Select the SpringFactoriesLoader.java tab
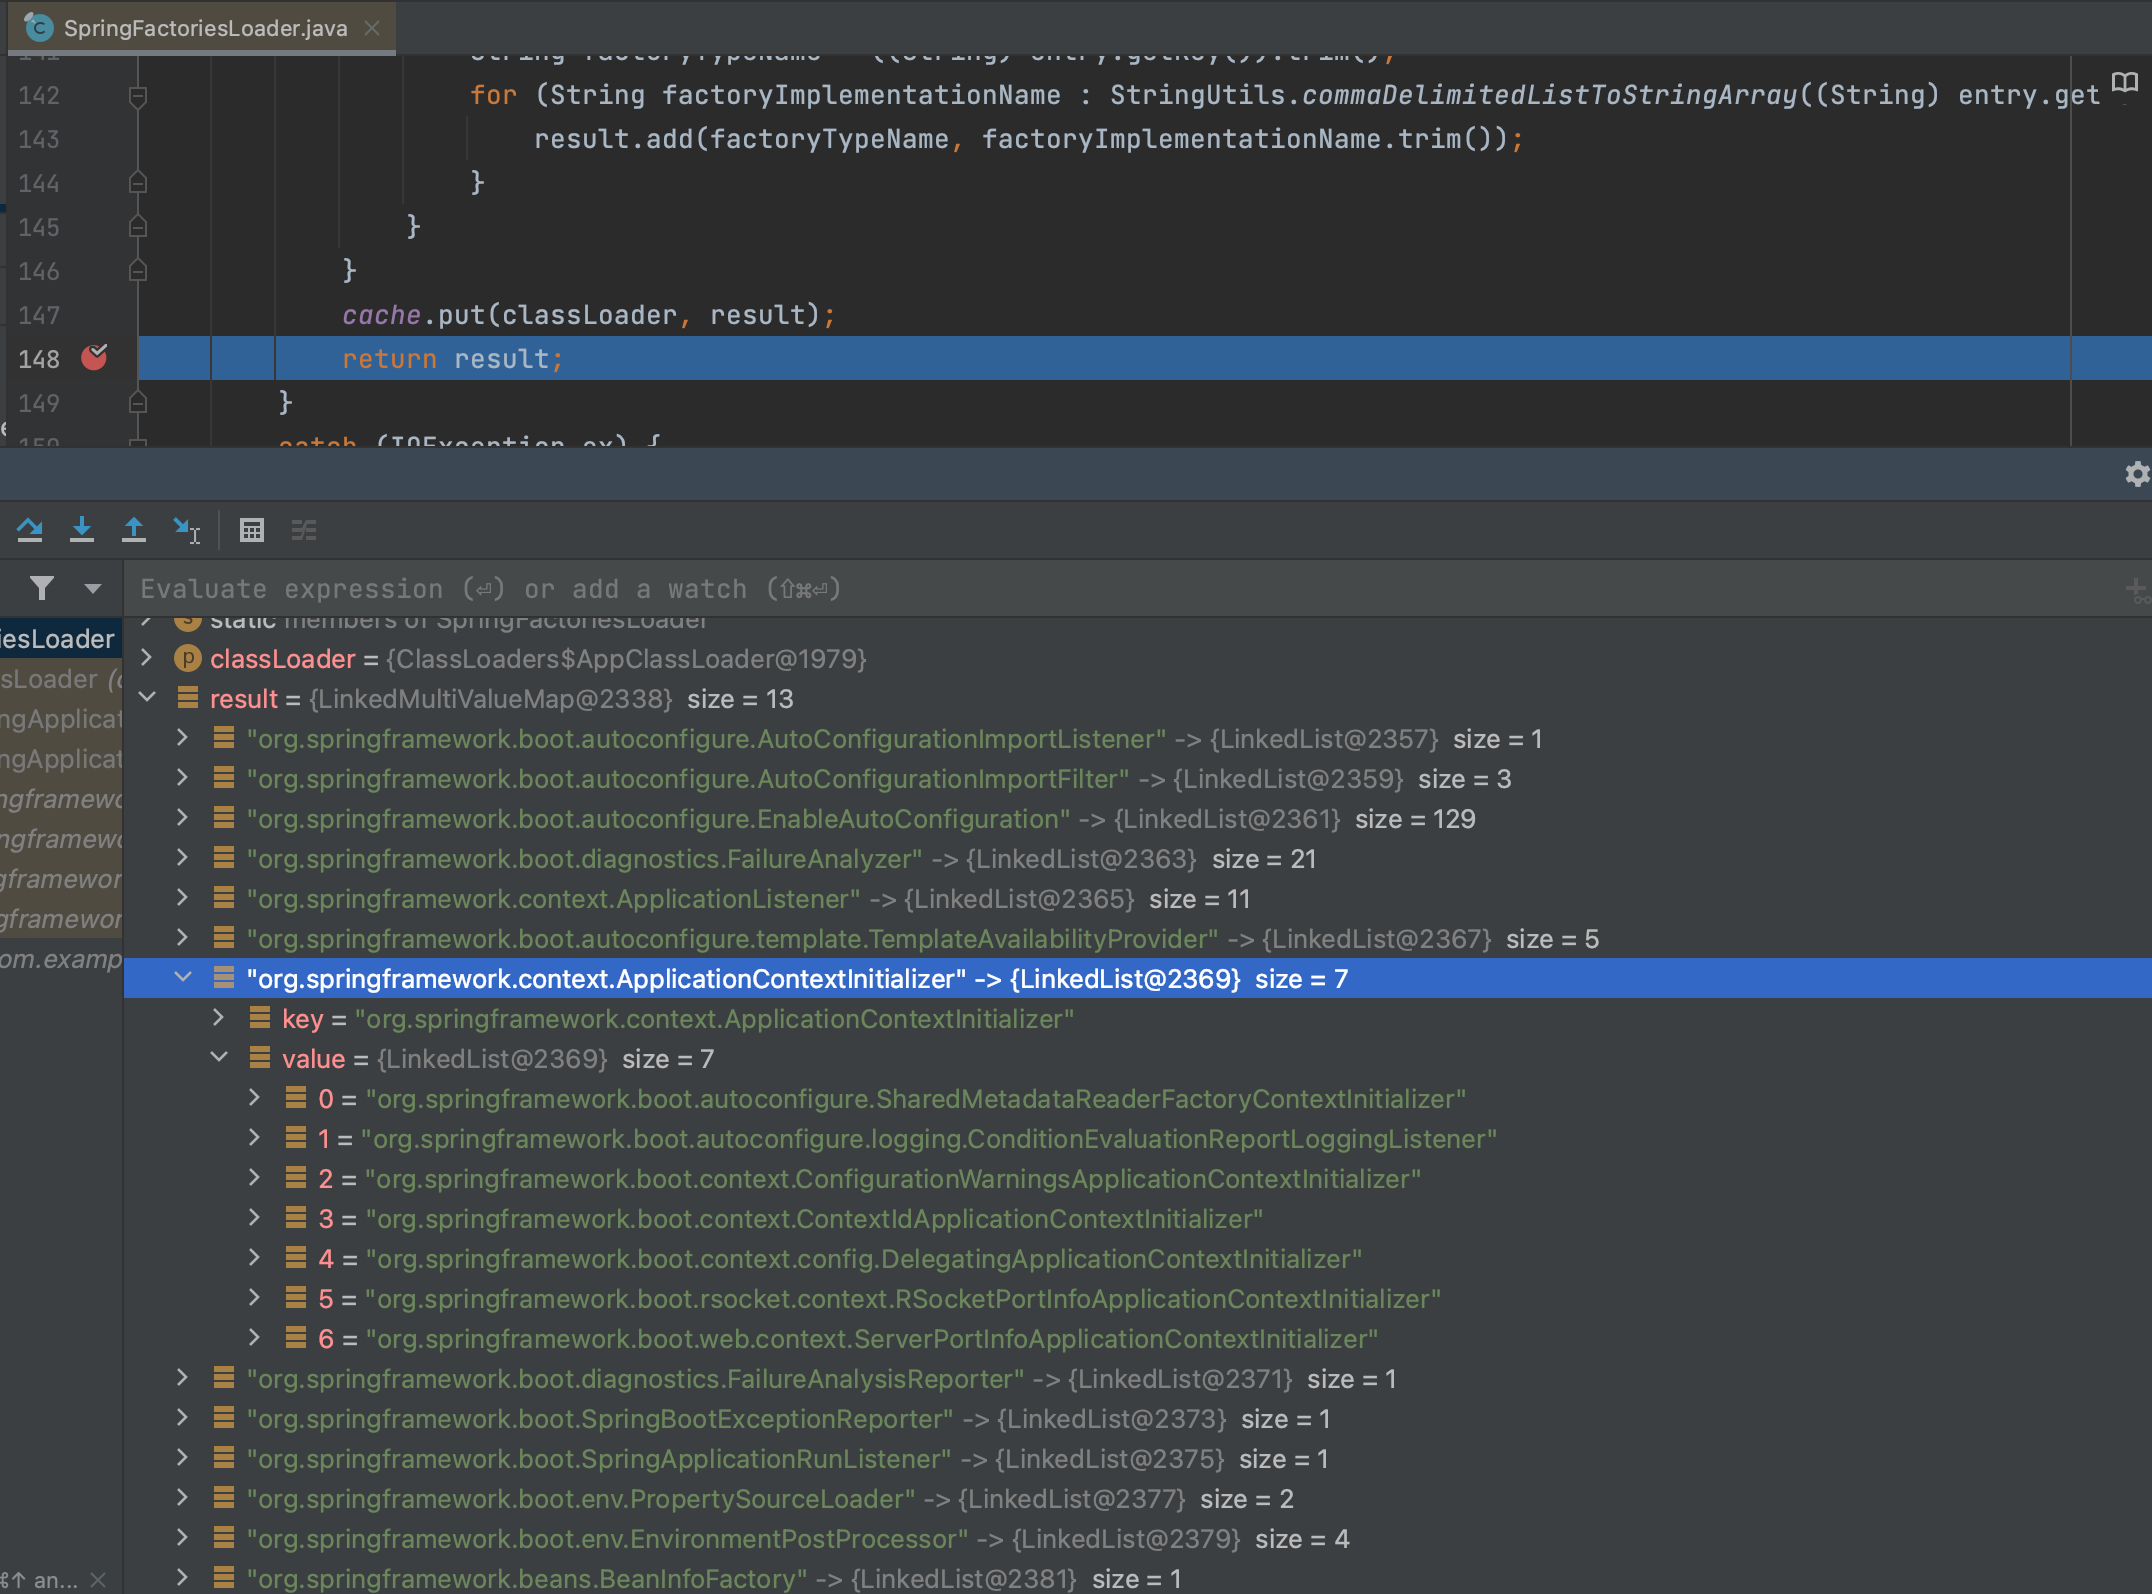Screen dimensions: 2152x1594 (x=205, y=28)
